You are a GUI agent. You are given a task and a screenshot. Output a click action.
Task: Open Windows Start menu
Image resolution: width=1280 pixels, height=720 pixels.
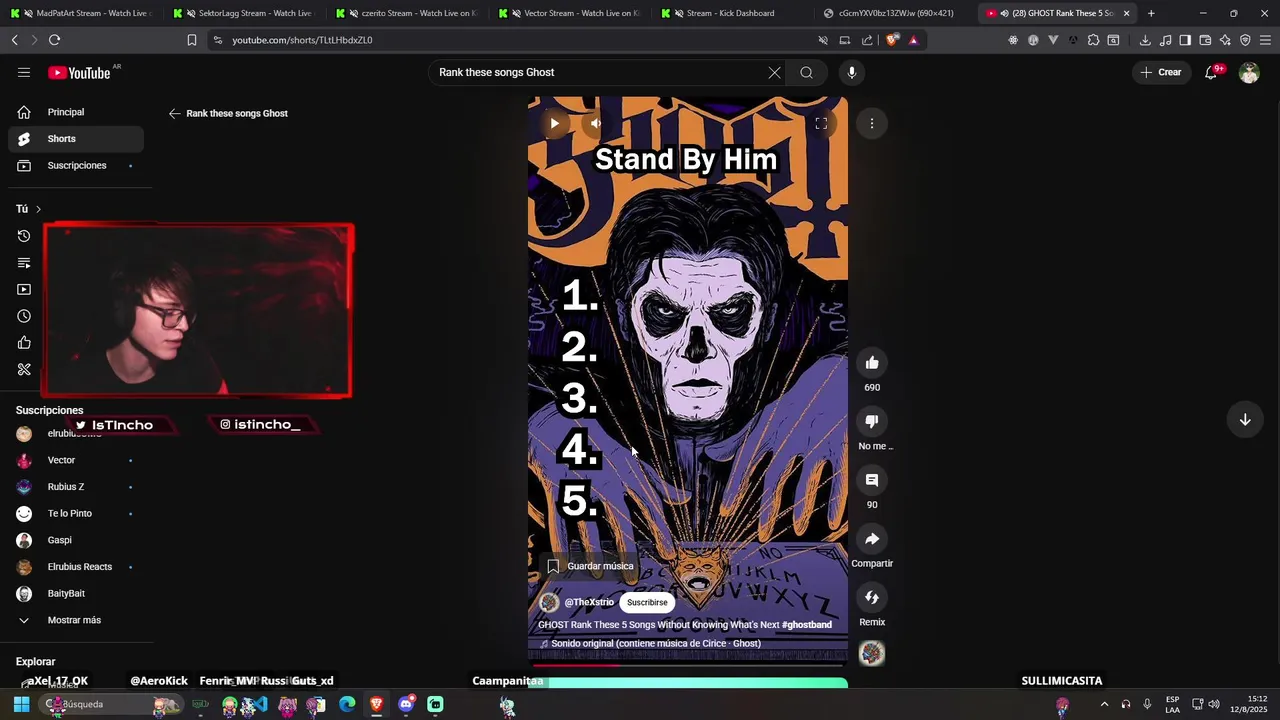click(x=21, y=704)
